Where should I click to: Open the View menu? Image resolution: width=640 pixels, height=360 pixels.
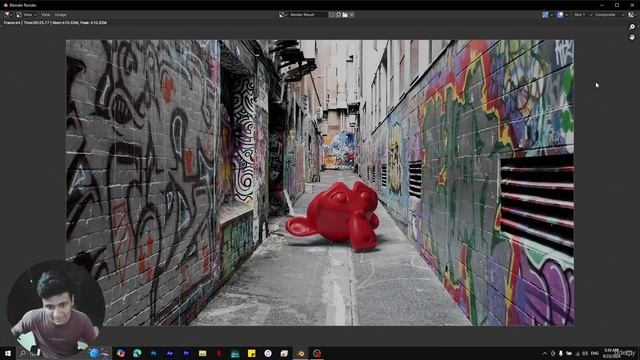(45, 15)
